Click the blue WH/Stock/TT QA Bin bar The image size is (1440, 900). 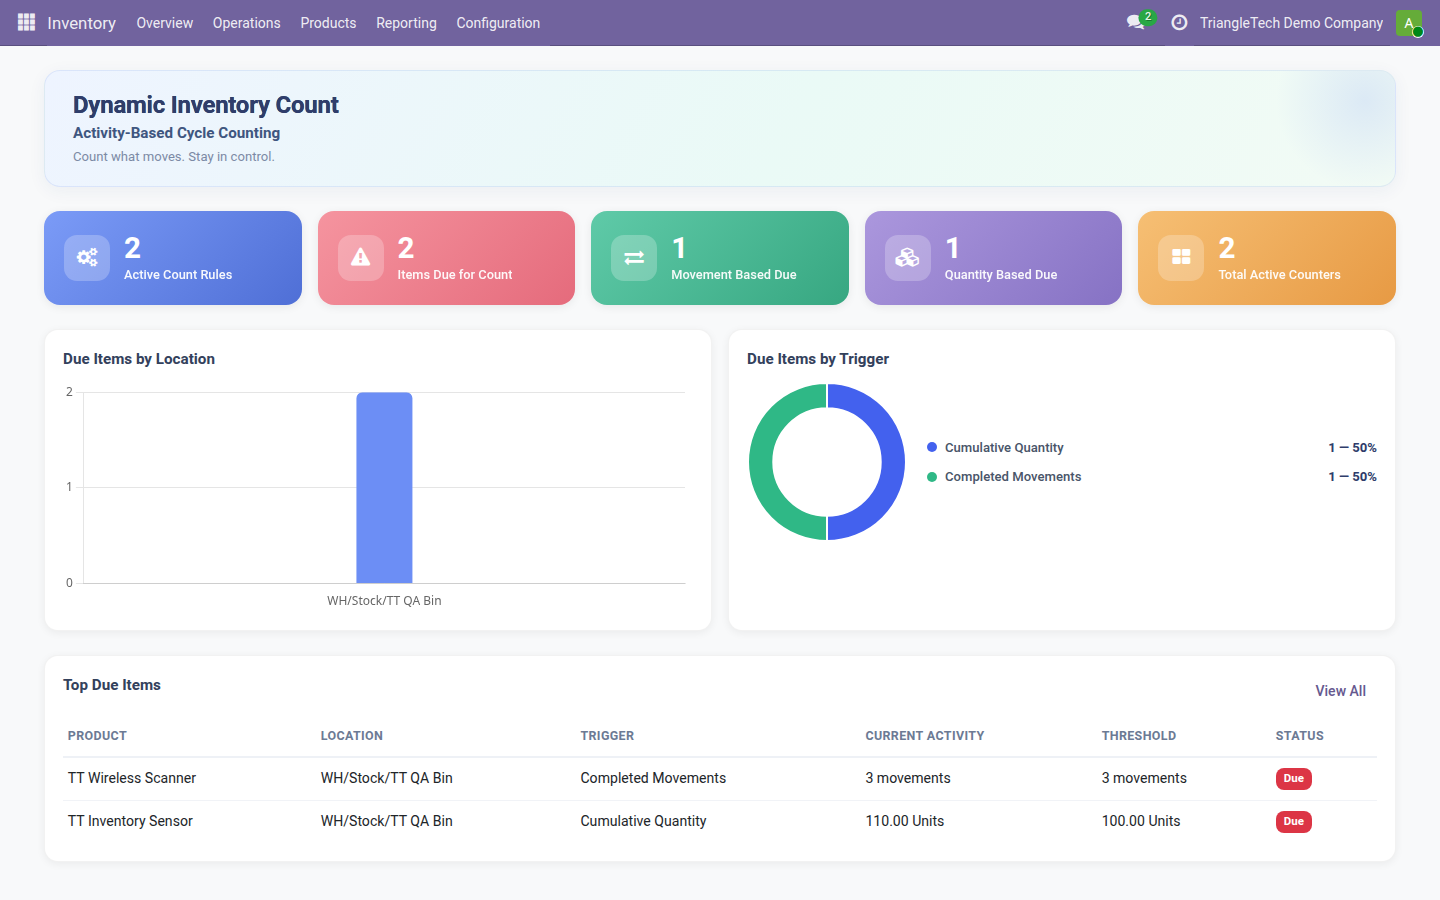(x=384, y=488)
